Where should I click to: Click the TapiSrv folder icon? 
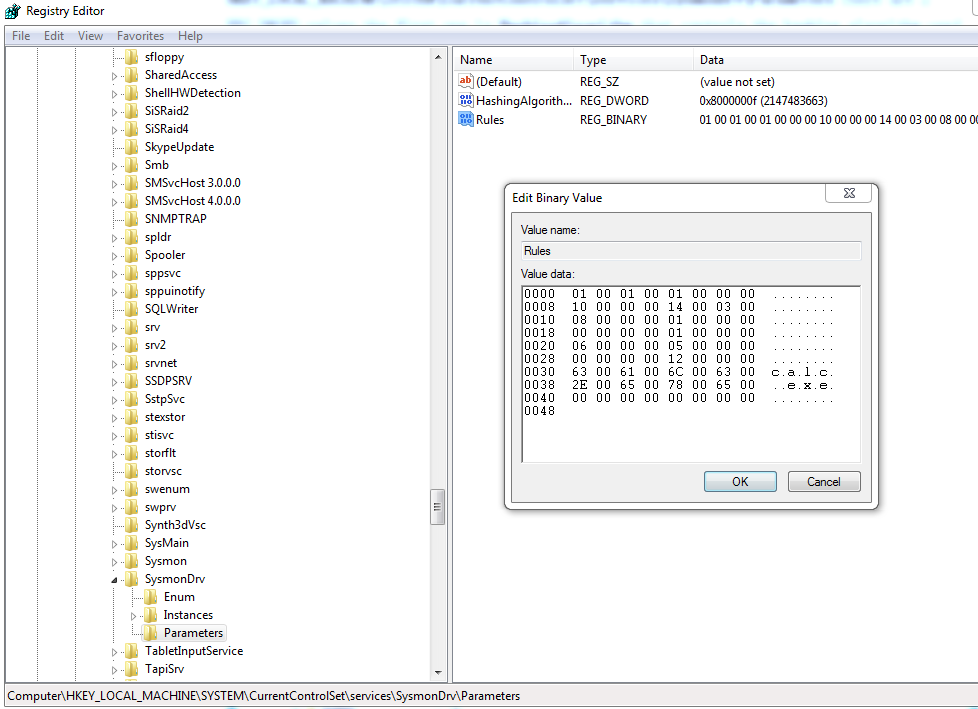[132, 669]
